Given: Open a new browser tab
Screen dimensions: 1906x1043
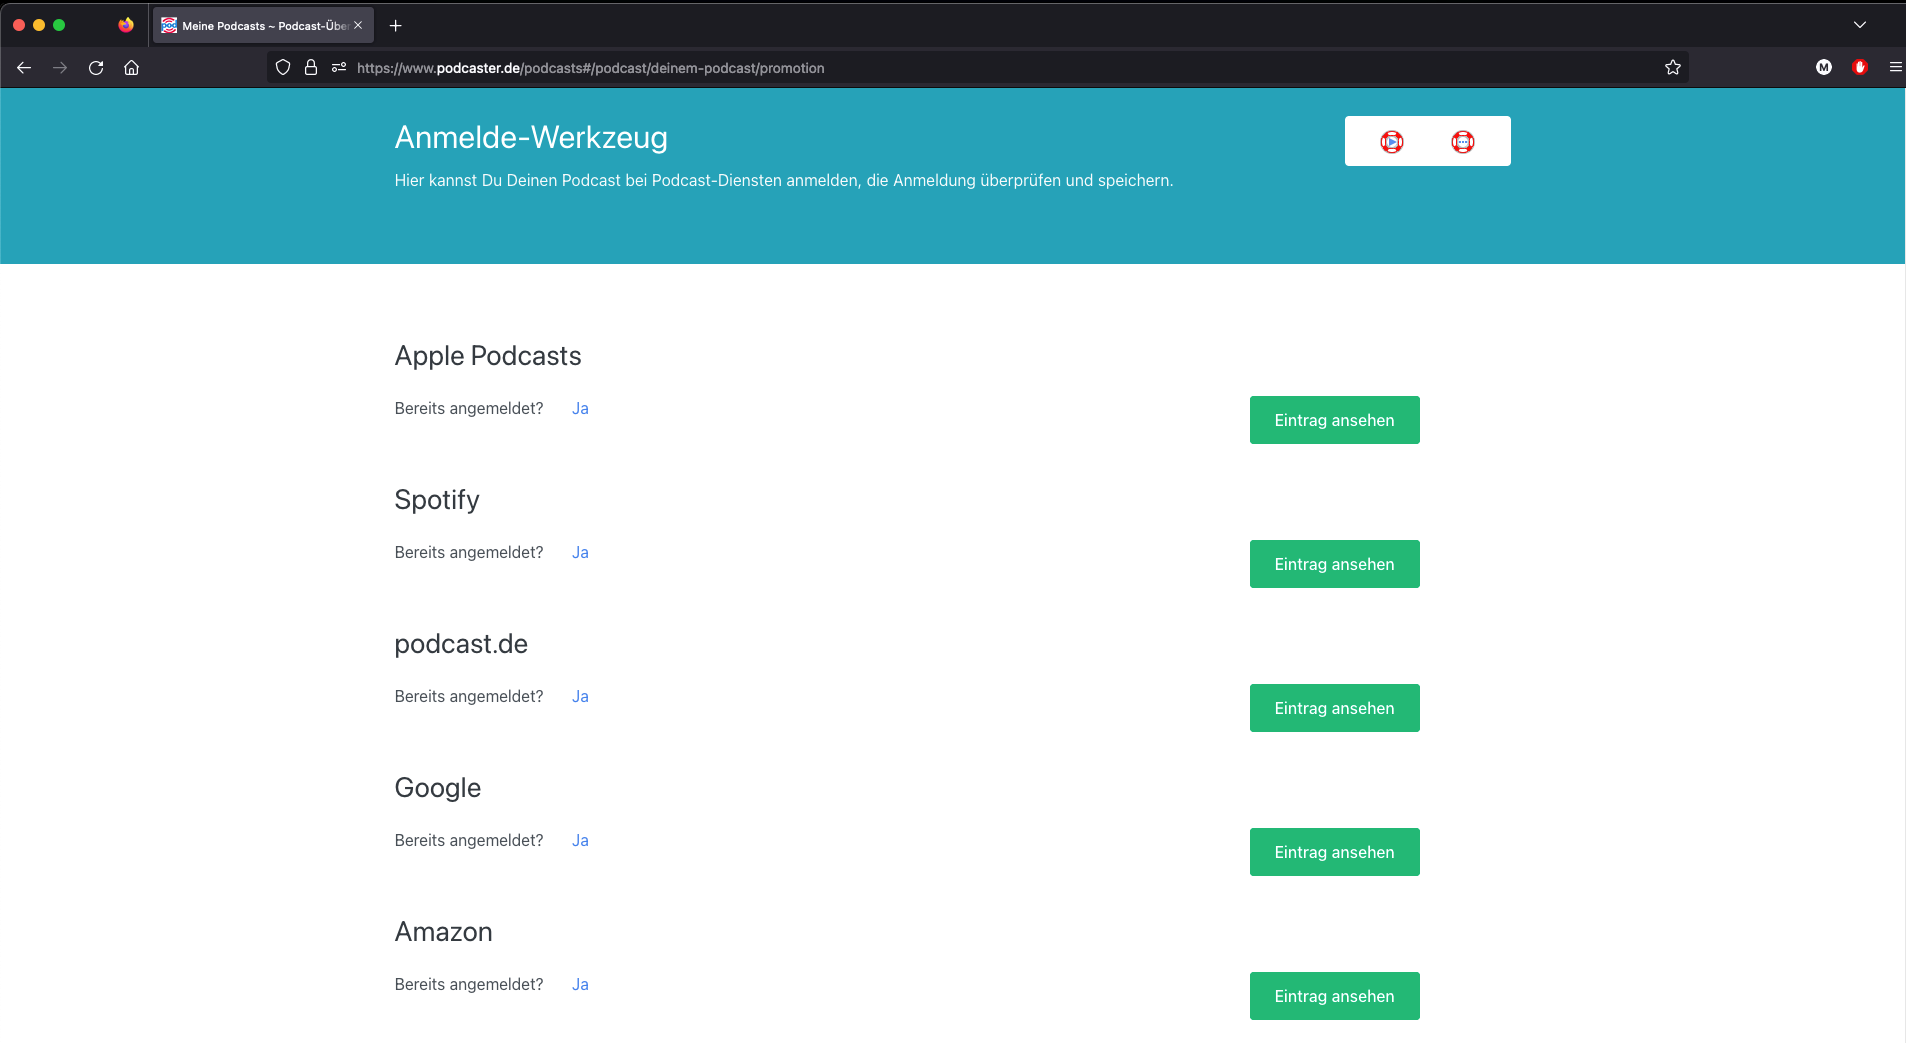Looking at the screenshot, I should pyautogui.click(x=396, y=26).
